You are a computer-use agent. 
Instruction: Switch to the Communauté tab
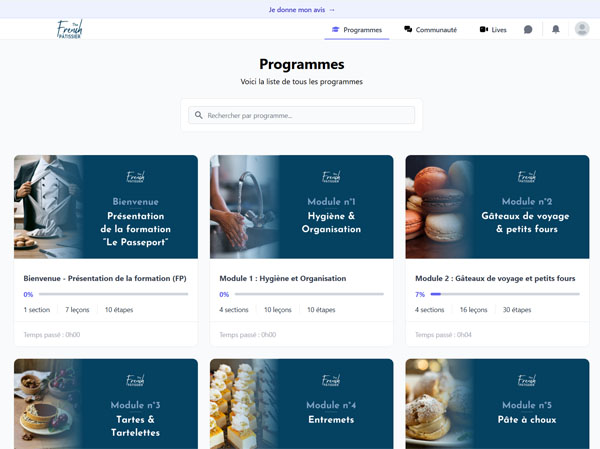430,30
